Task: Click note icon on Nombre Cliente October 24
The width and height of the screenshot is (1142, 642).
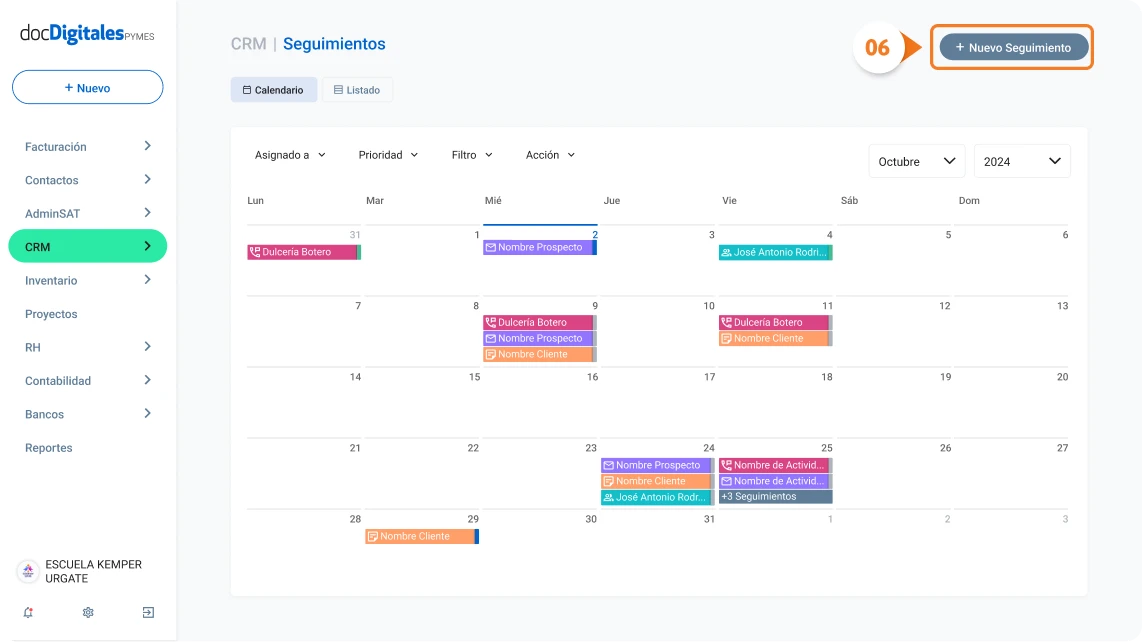Action: [x=608, y=482]
